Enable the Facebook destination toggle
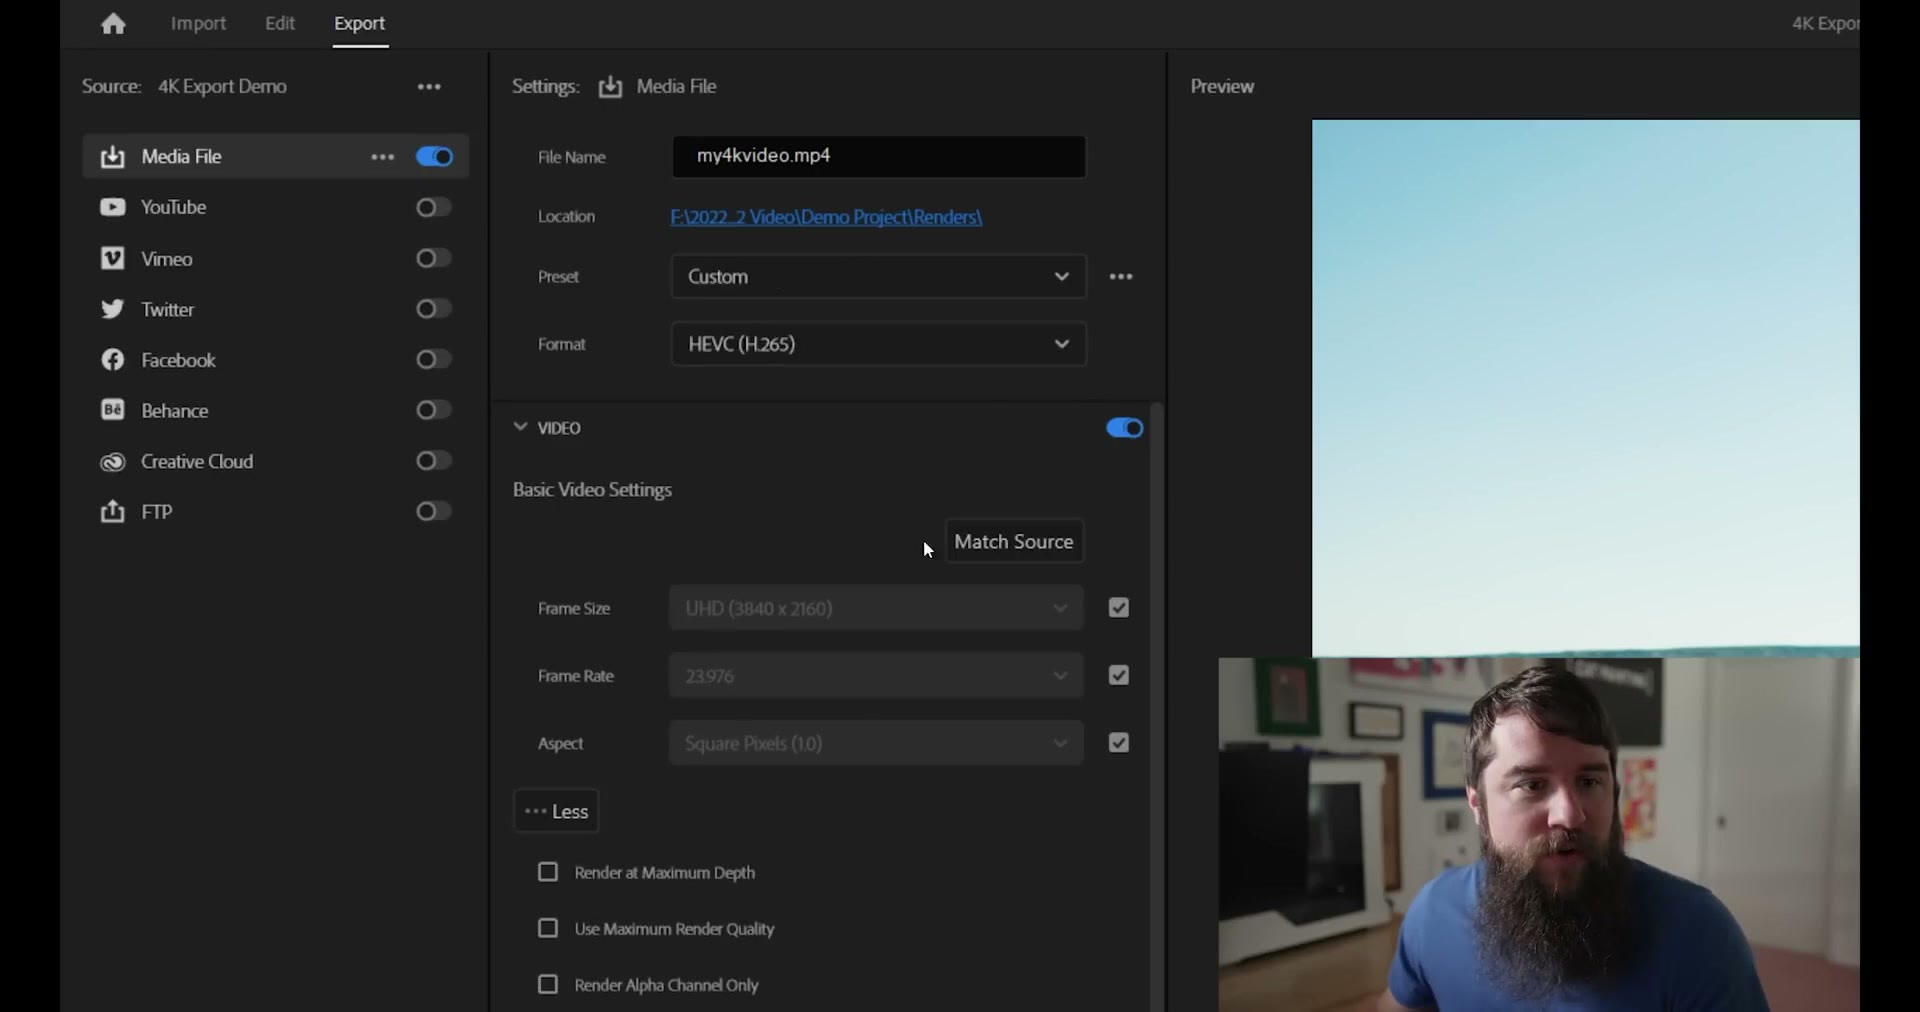The image size is (1920, 1012). (433, 359)
